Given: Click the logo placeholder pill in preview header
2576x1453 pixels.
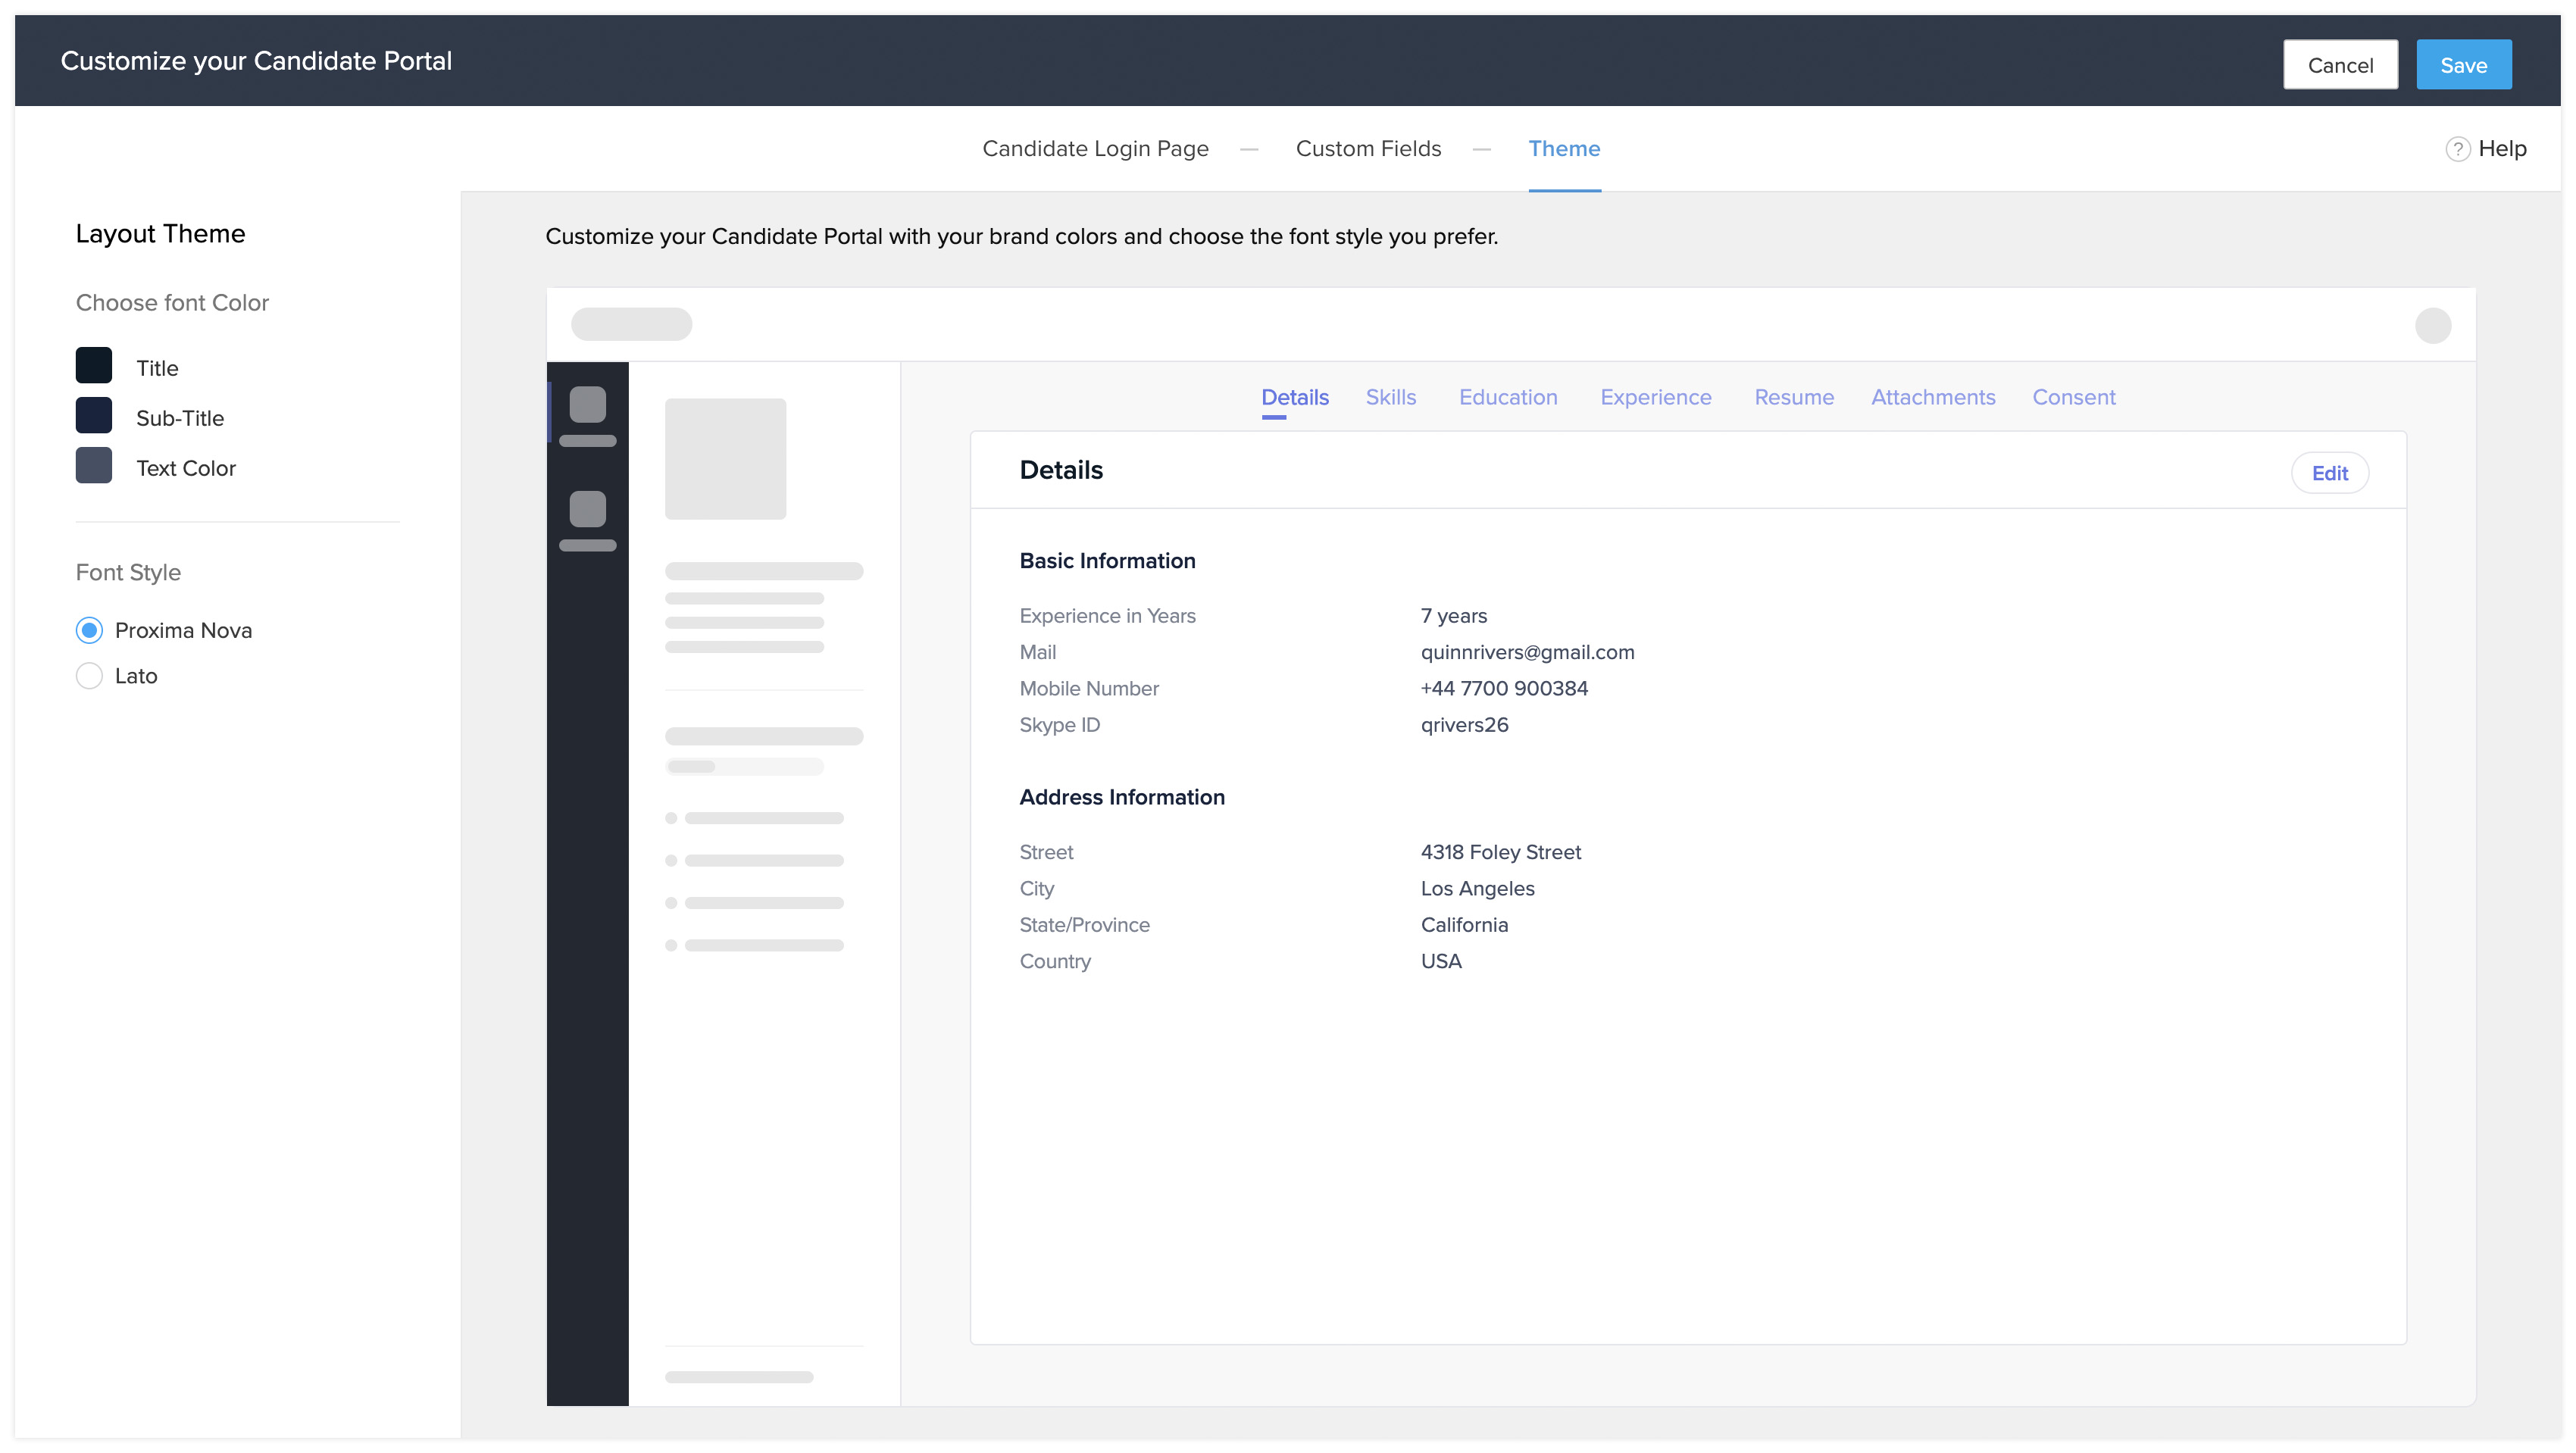Looking at the screenshot, I should [631, 324].
